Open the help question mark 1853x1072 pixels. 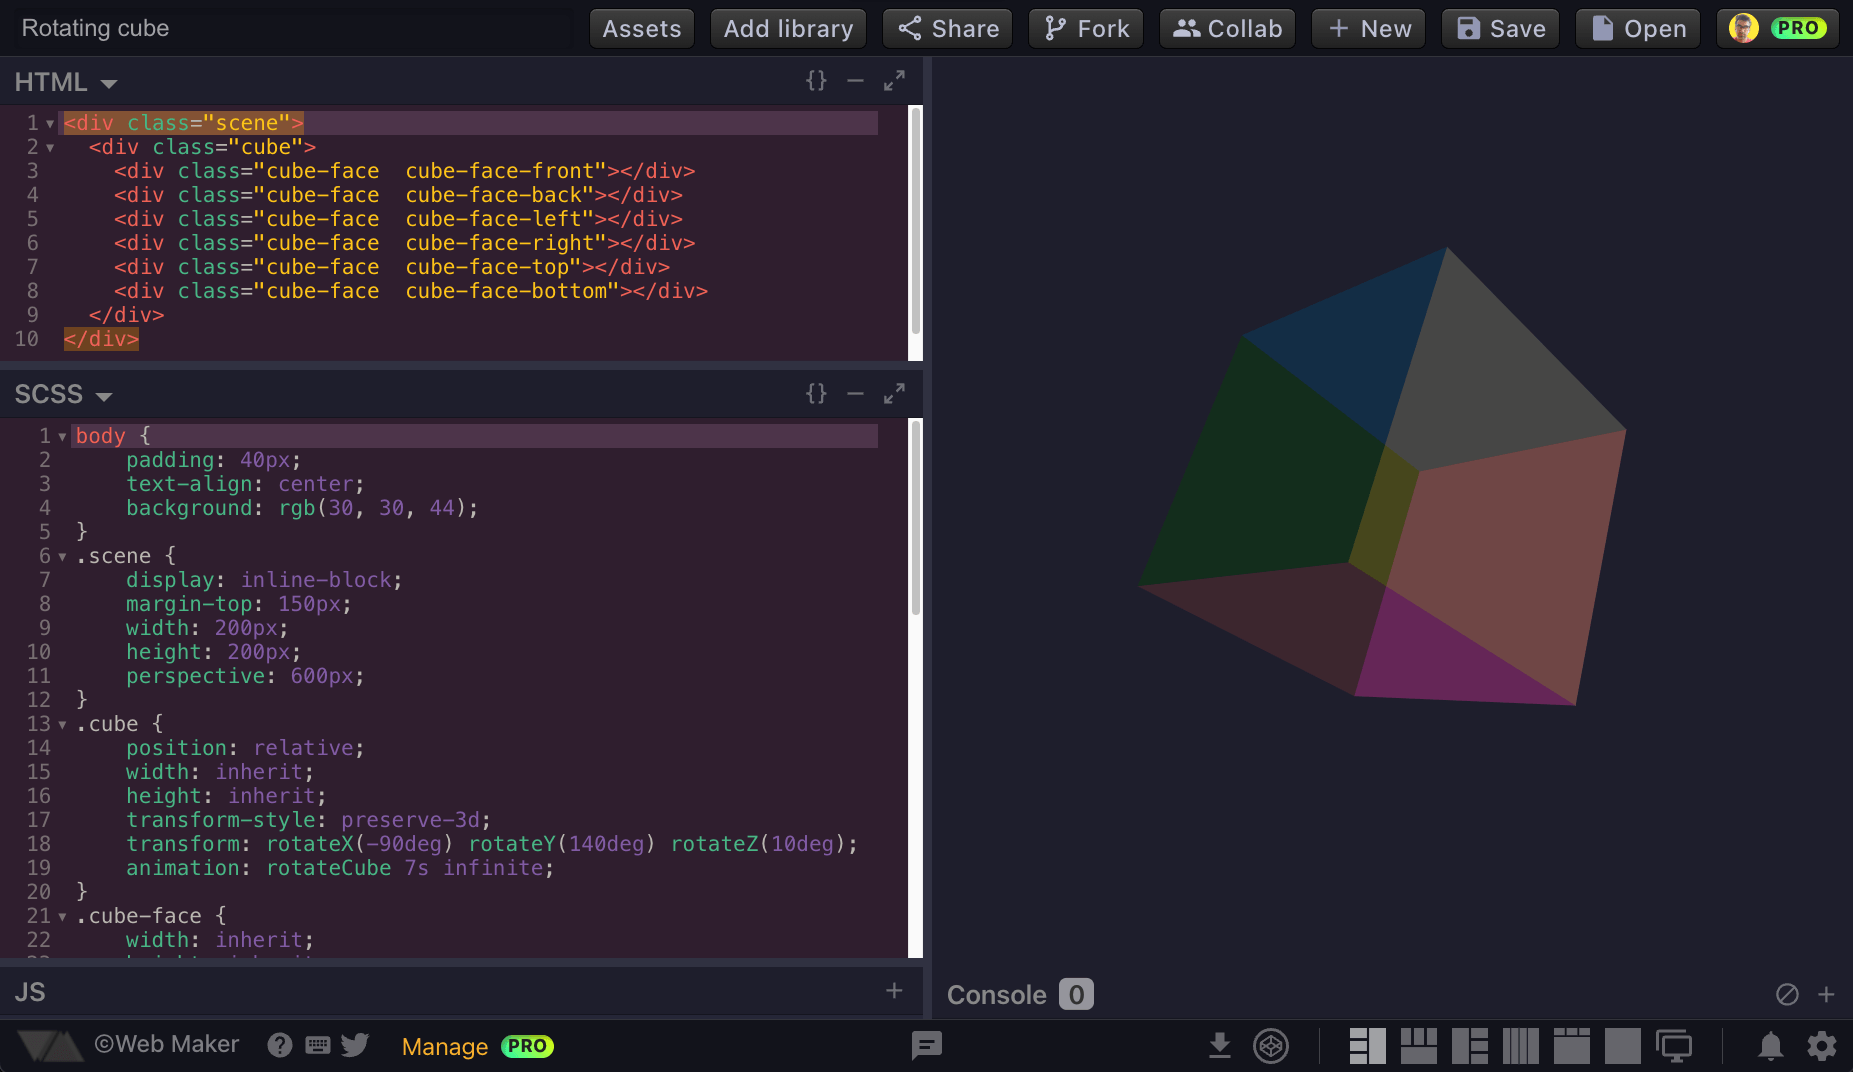(279, 1046)
